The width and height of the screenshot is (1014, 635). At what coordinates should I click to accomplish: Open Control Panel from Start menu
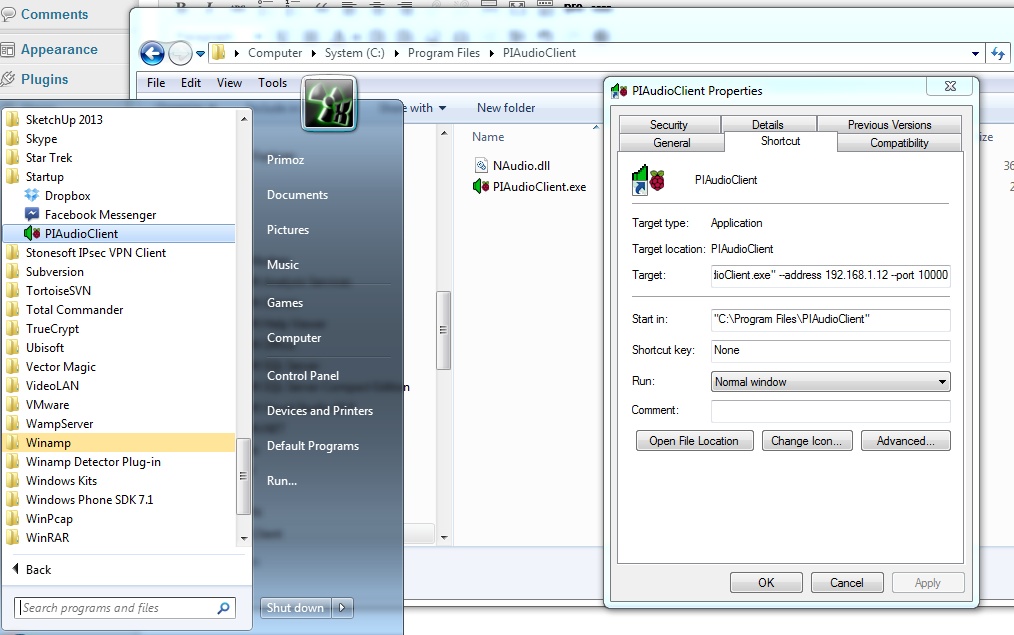[303, 376]
